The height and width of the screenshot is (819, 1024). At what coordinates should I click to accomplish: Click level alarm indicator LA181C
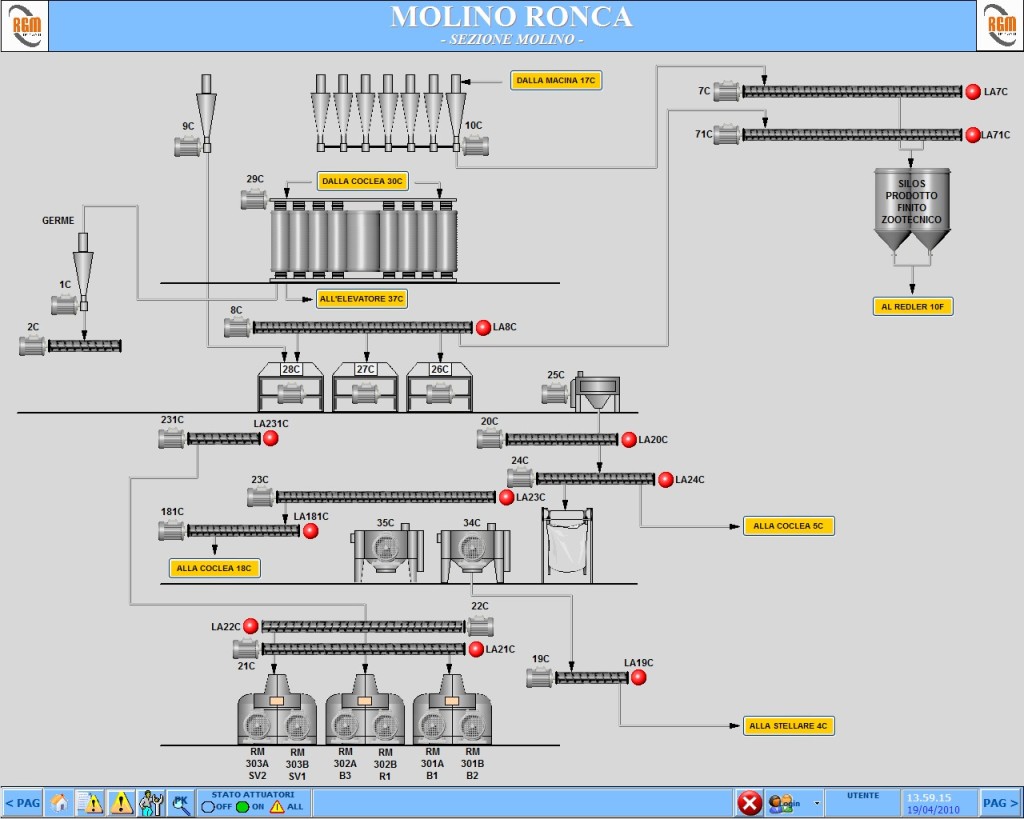(311, 531)
